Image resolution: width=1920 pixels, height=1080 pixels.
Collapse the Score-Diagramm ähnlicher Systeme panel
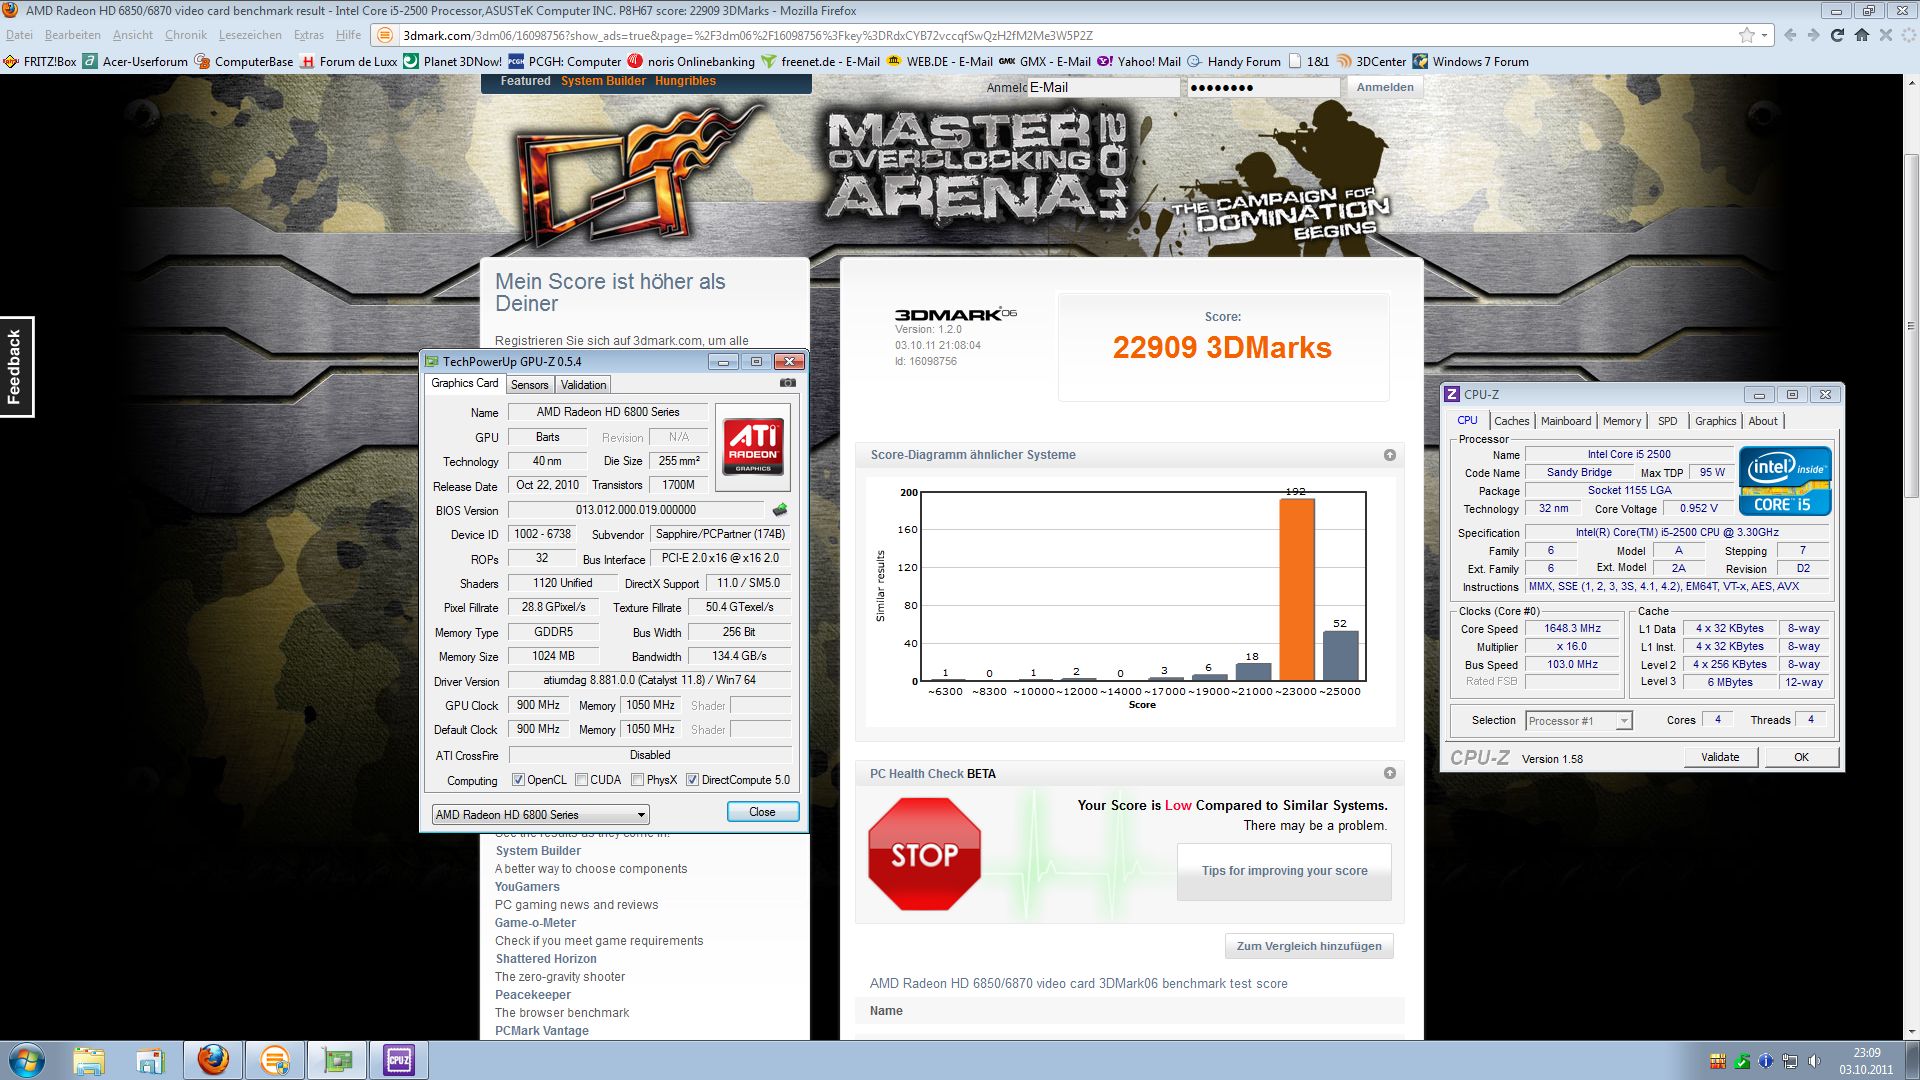1389,455
